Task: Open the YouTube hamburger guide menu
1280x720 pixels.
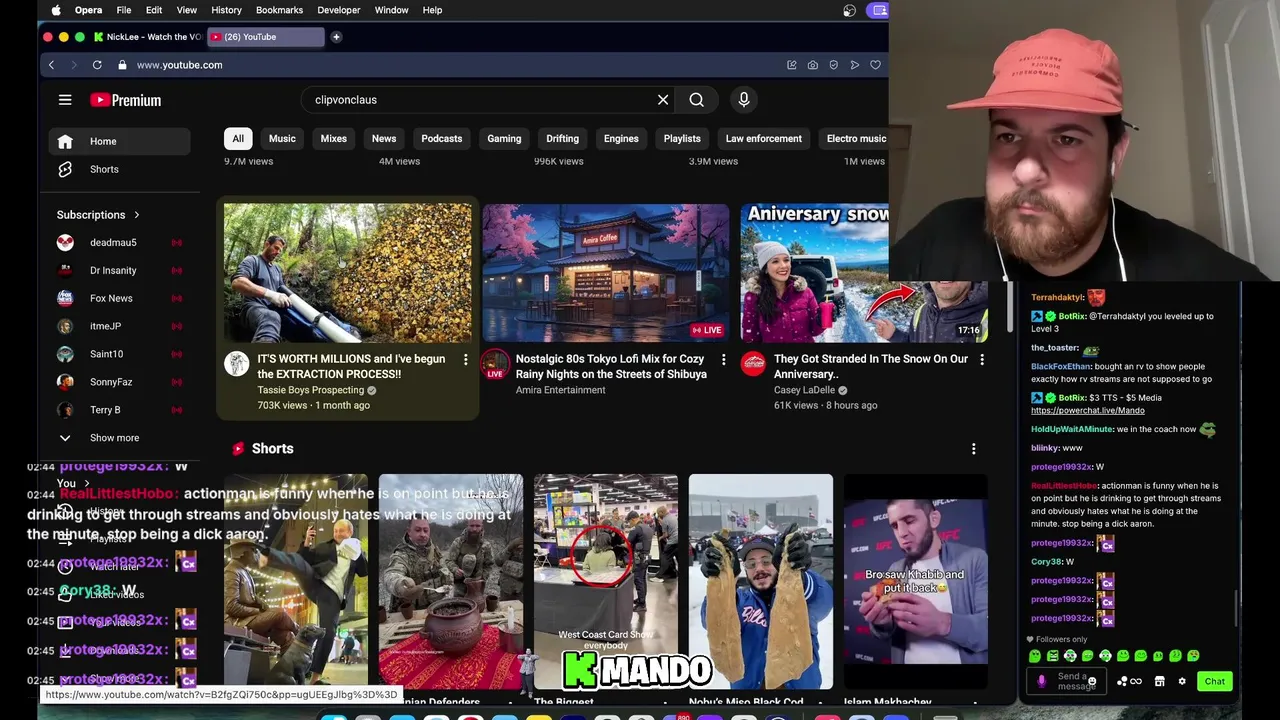Action: (x=65, y=100)
